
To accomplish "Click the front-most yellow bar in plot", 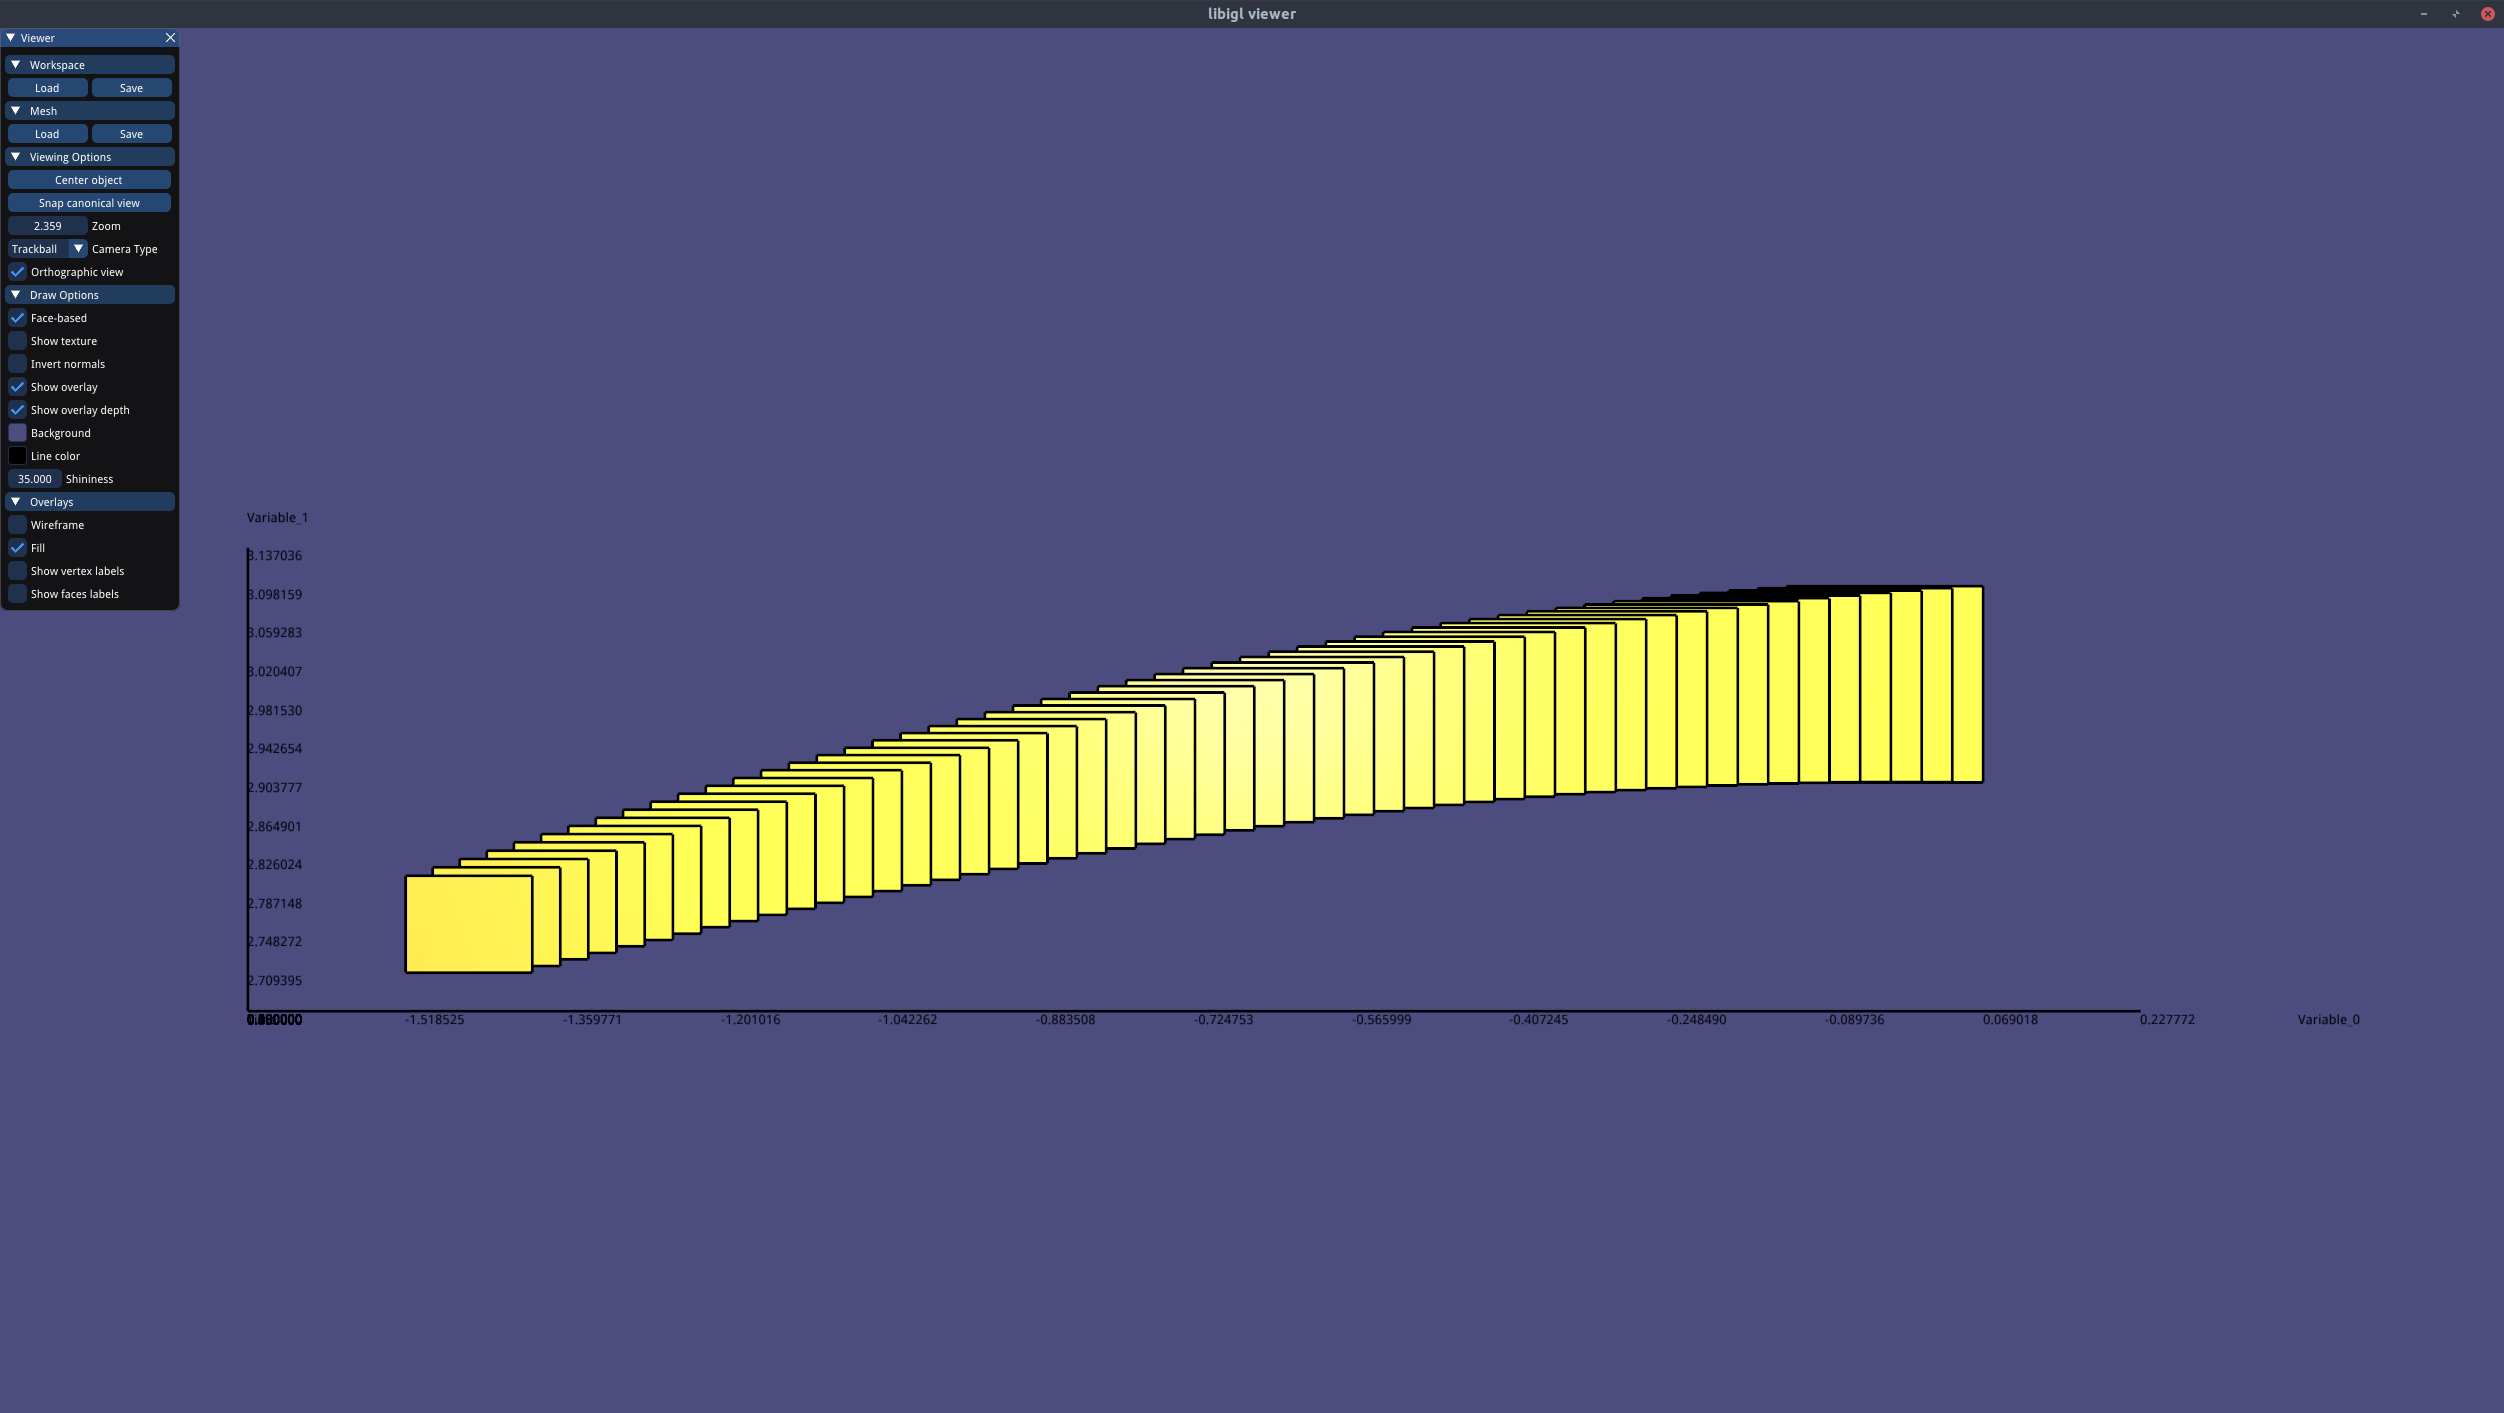I will 468,924.
